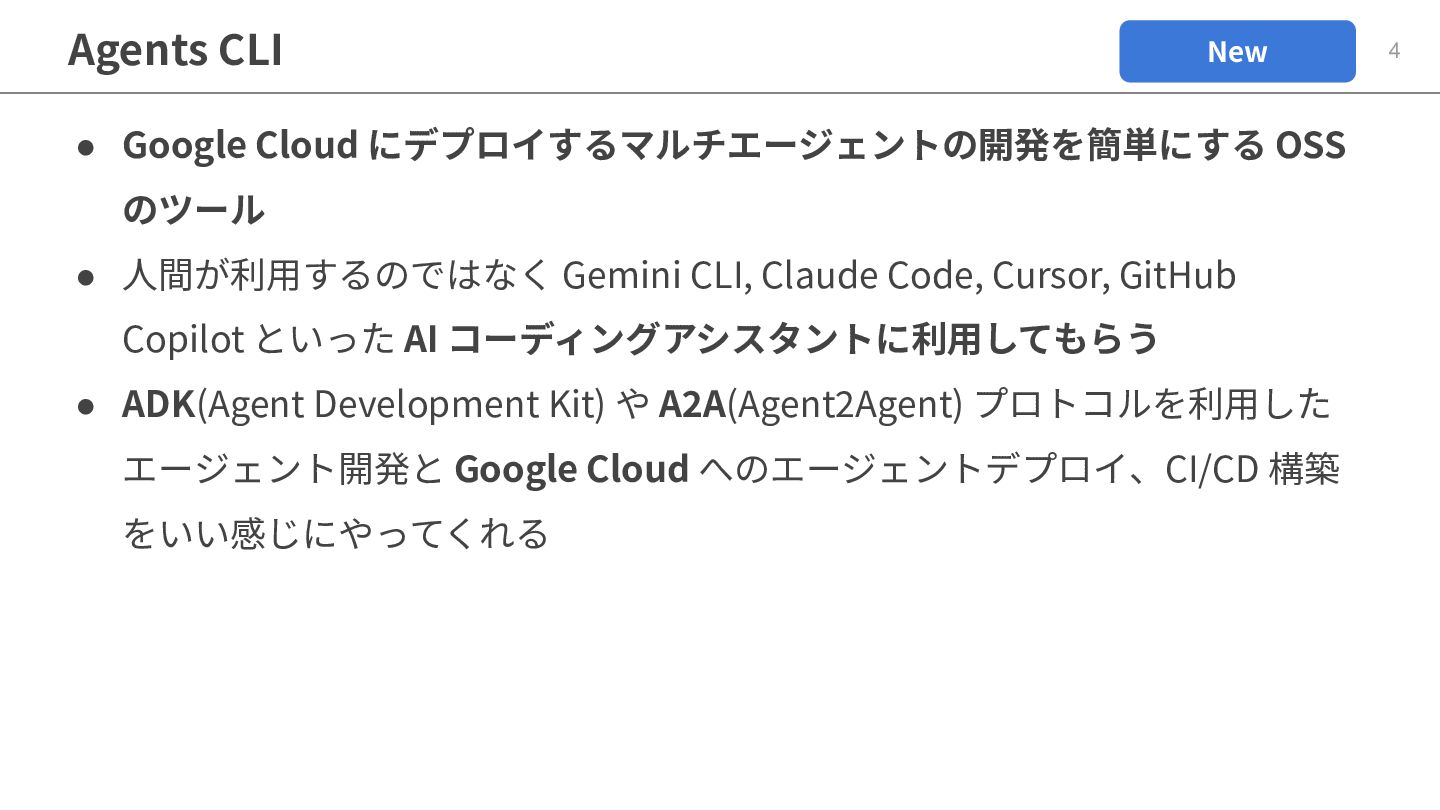
Task: Click the third bullet point marker
Action: coord(86,405)
